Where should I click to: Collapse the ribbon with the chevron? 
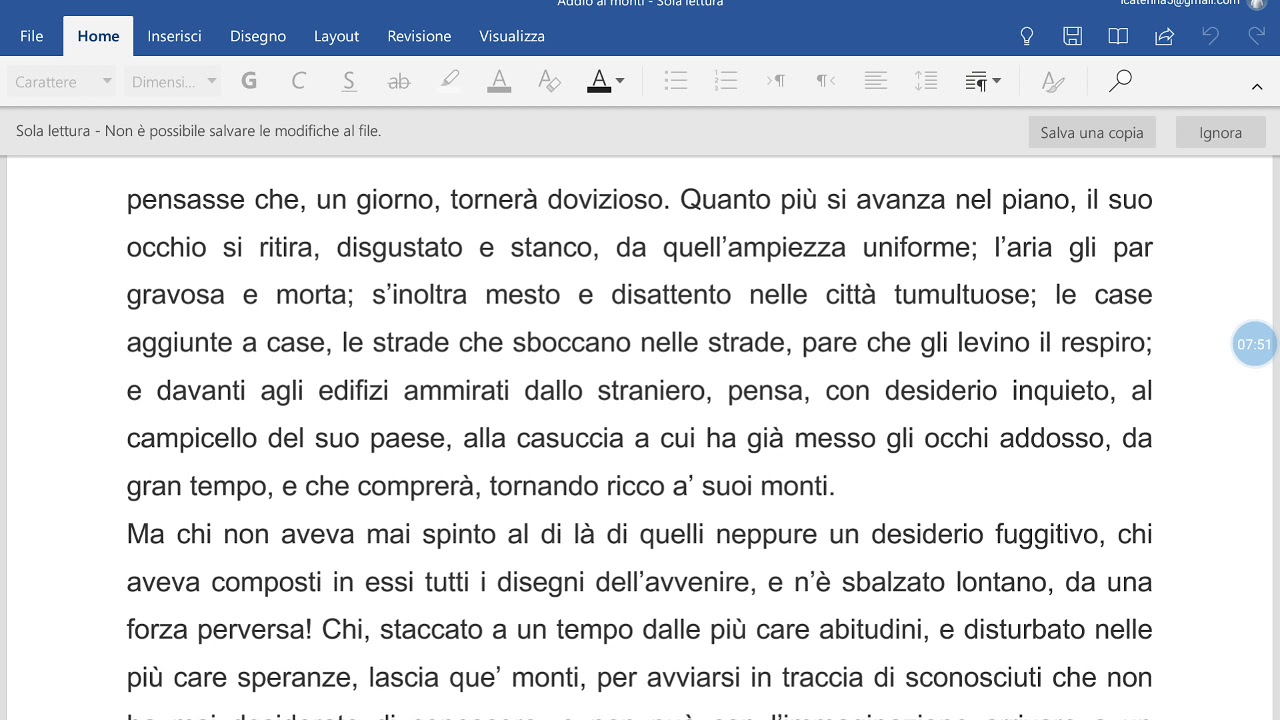(x=1257, y=87)
